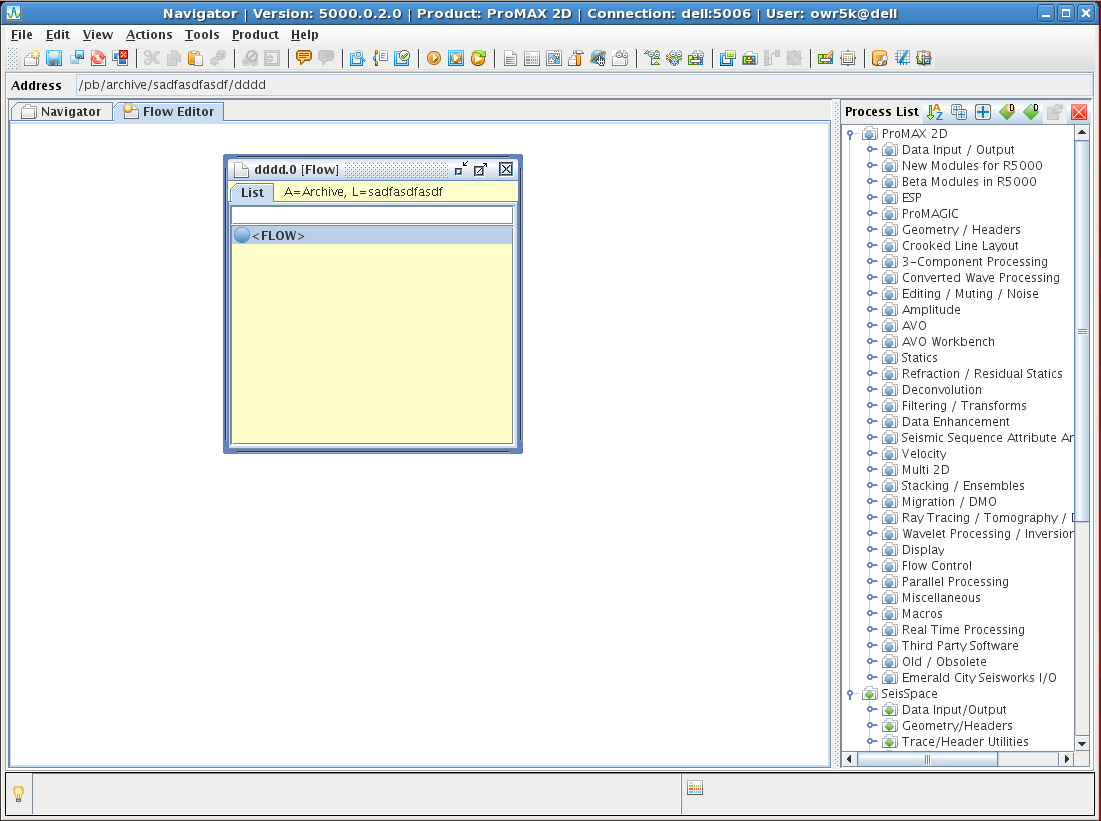1101x821 pixels.
Task: Open the Help menu
Action: tap(305, 34)
